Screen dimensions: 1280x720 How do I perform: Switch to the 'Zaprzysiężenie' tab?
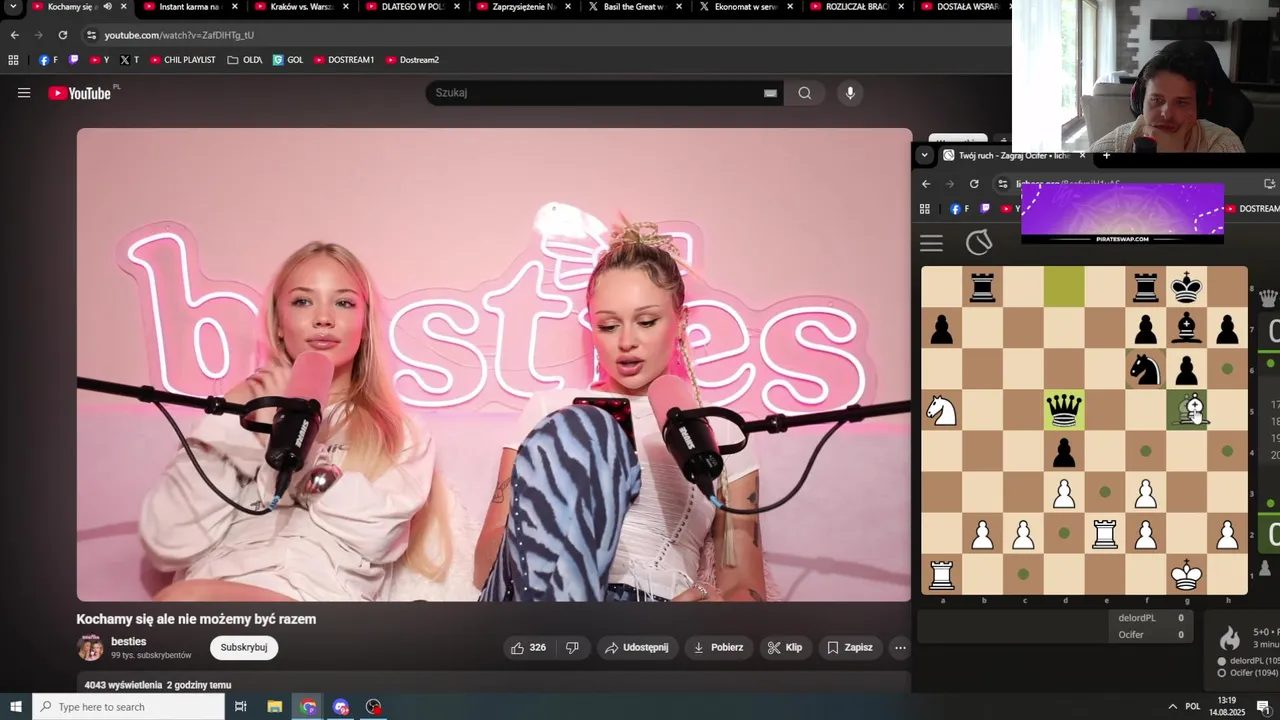522,7
